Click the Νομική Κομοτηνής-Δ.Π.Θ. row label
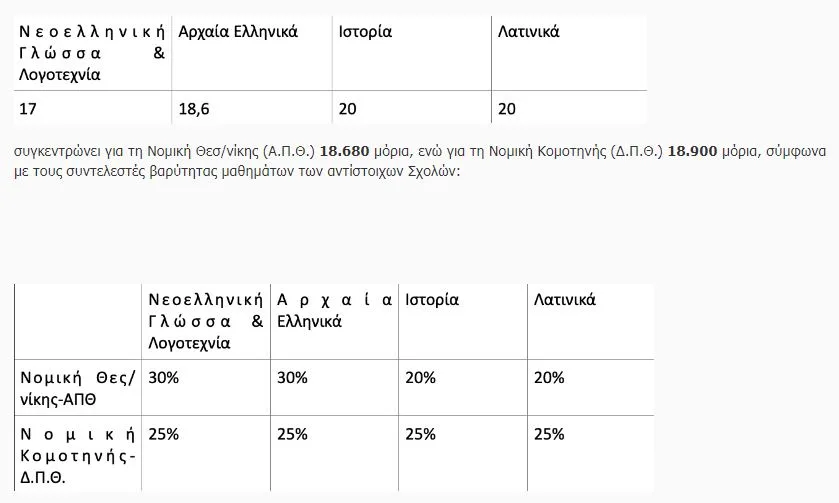The height and width of the screenshot is (503, 839). 77,454
